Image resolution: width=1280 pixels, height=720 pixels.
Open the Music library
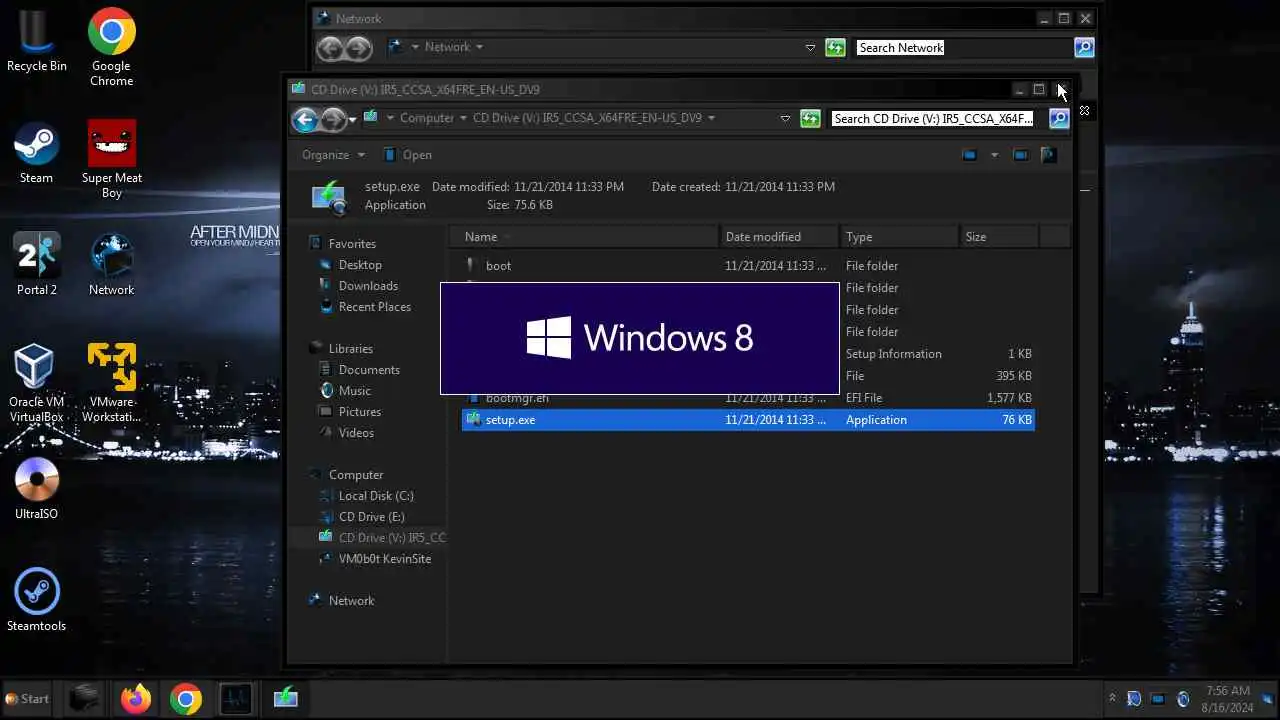click(x=345, y=391)
